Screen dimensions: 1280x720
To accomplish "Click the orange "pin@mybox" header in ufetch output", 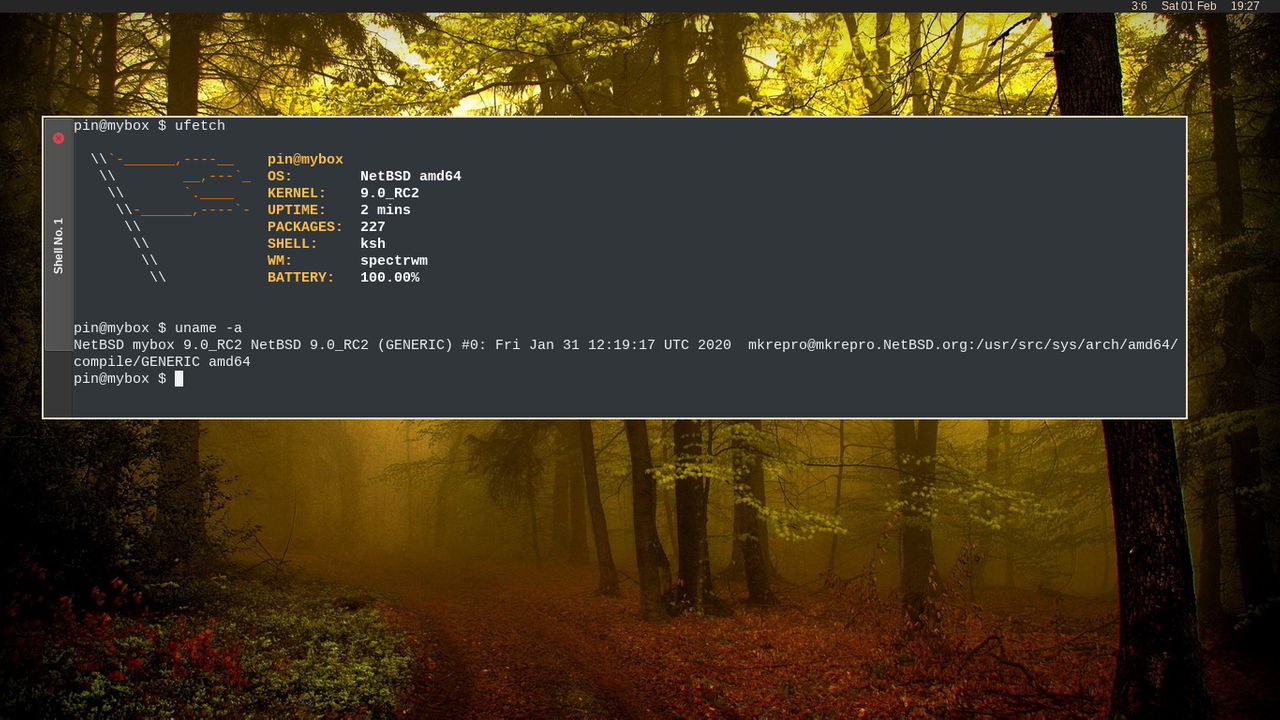I will pos(305,160).
